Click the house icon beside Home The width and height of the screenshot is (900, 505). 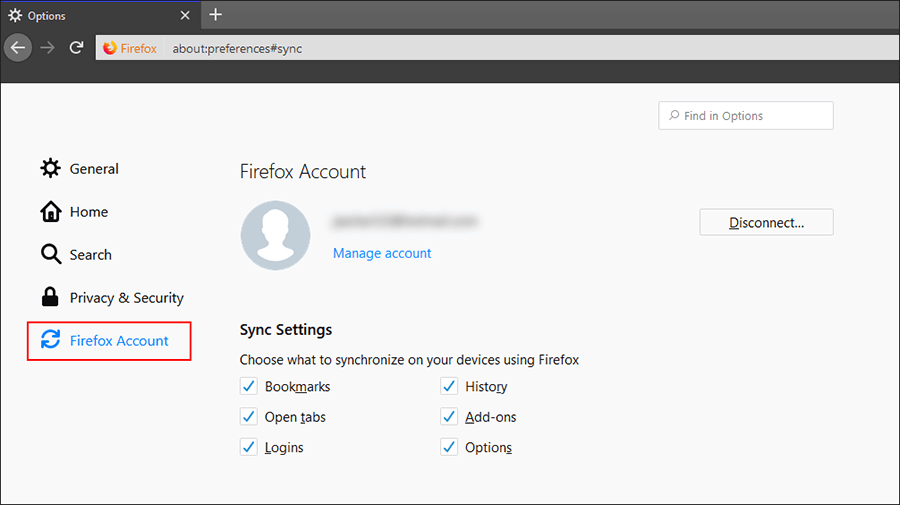click(50, 211)
